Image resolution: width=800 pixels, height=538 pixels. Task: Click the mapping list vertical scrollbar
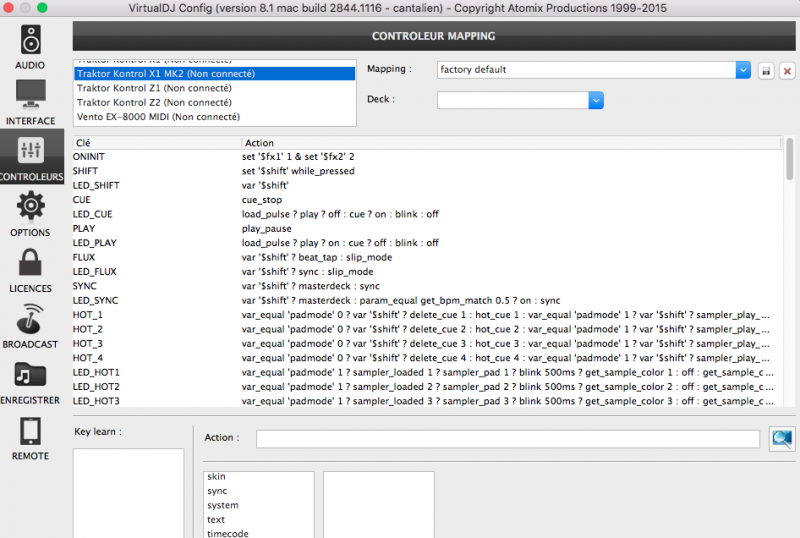[790, 160]
